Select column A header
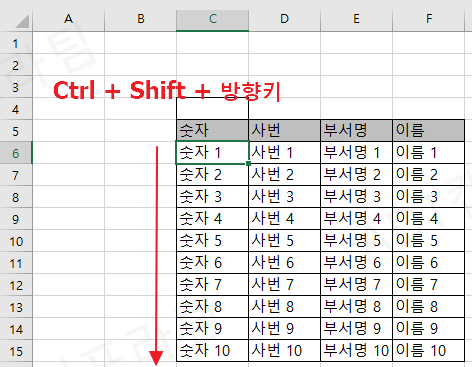 (x=68, y=19)
